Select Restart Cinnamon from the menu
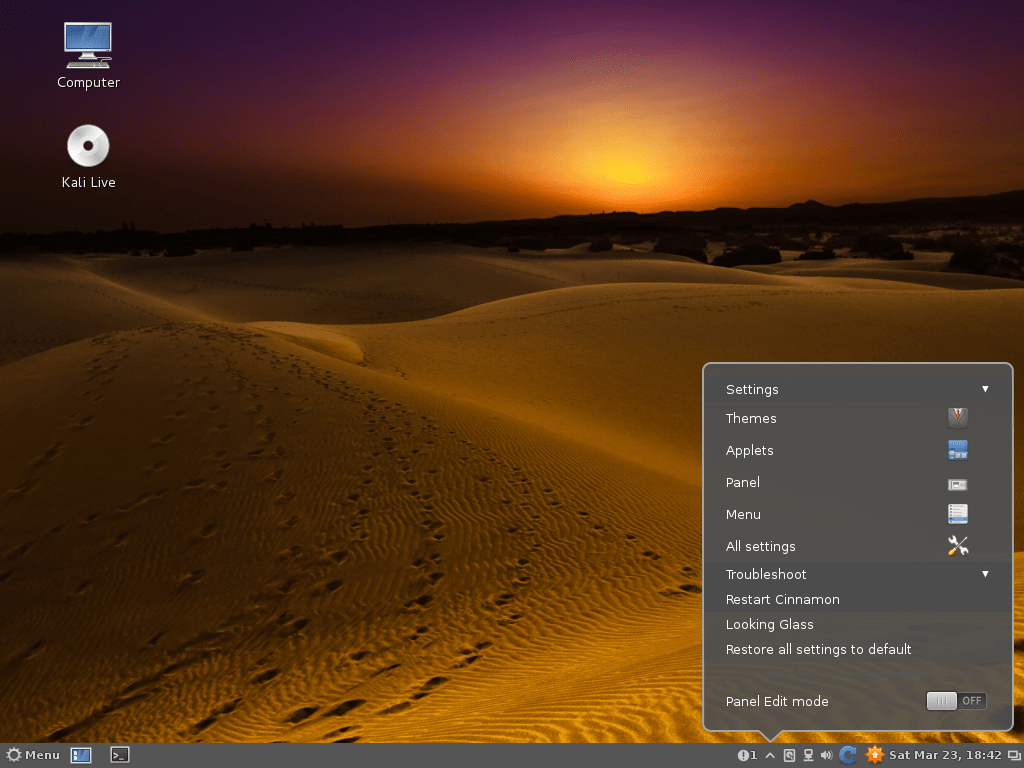The image size is (1024, 768). pyautogui.click(x=782, y=599)
